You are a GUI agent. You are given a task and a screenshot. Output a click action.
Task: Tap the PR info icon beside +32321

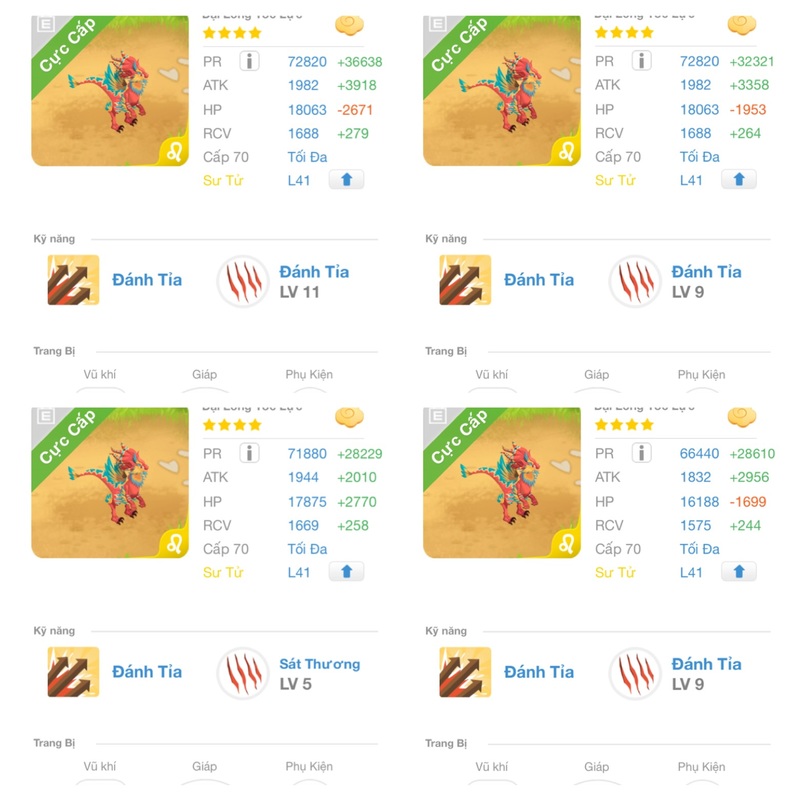(641, 61)
